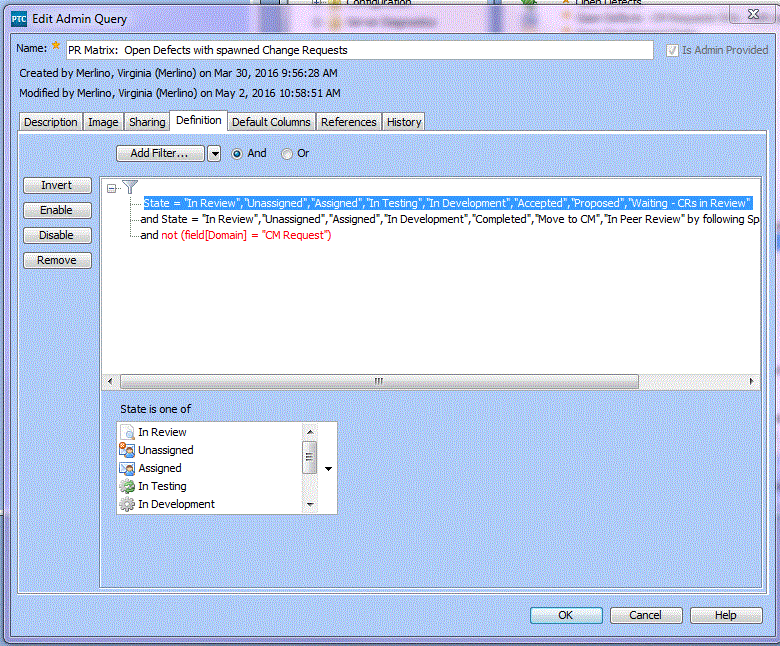
Task: Select 'Assigned' in state list
Action: click(160, 468)
